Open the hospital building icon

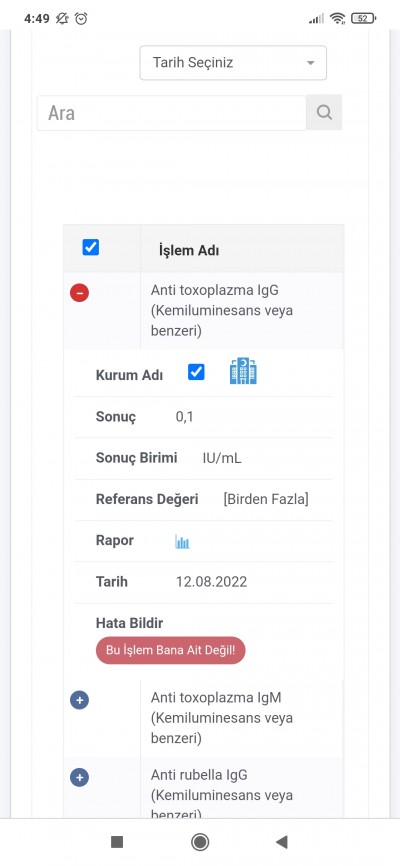[x=243, y=371]
